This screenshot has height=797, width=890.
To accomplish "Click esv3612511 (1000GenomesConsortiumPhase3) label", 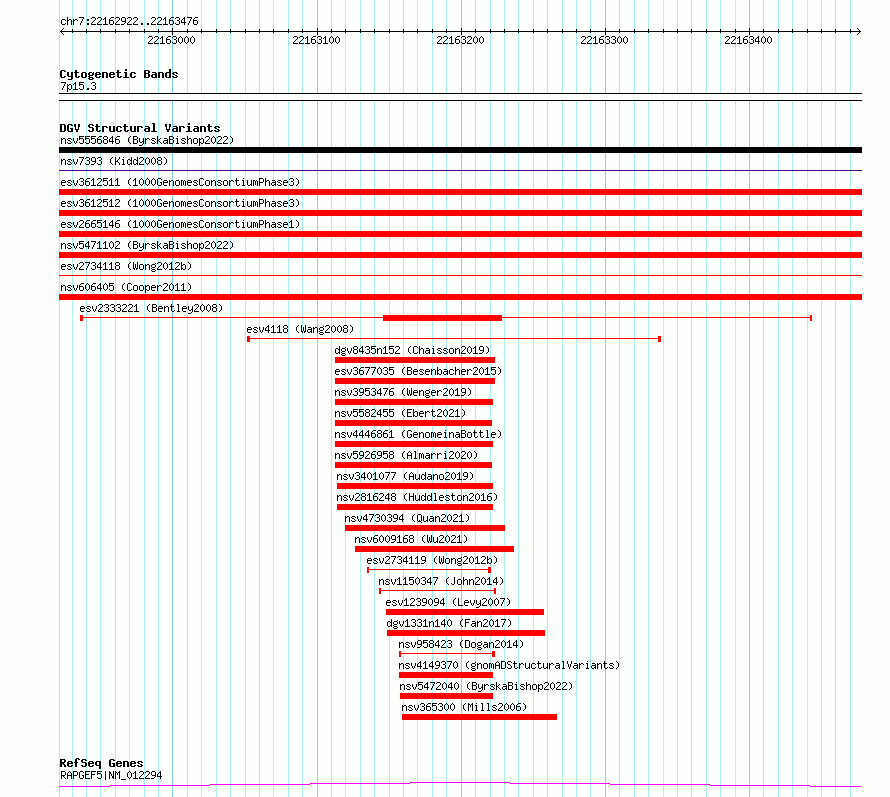I will click(x=180, y=182).
